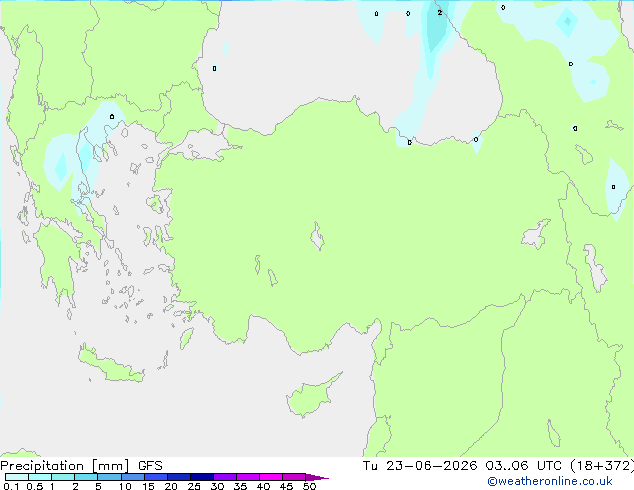
Task: Select the 5 to 10 mm legend swatch
Action: coord(109,477)
